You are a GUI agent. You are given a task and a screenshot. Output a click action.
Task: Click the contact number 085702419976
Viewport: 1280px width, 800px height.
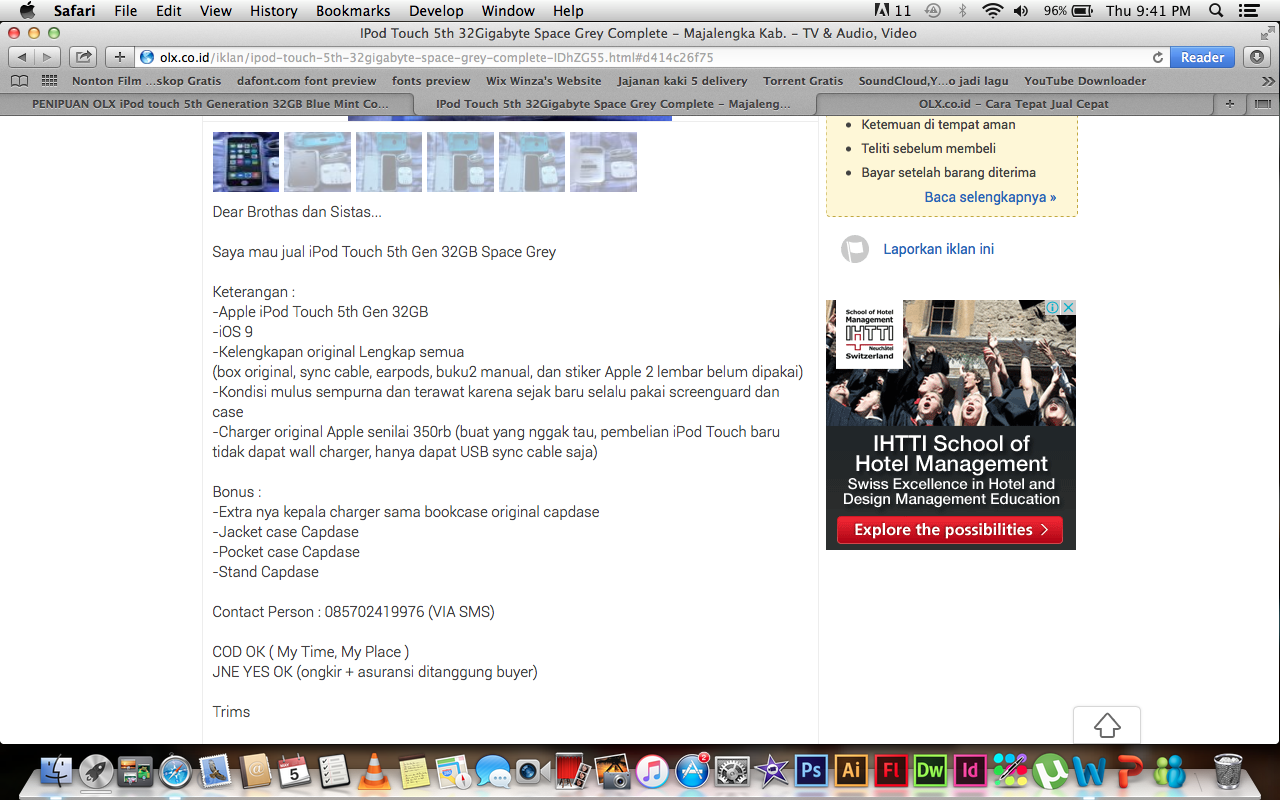(375, 612)
